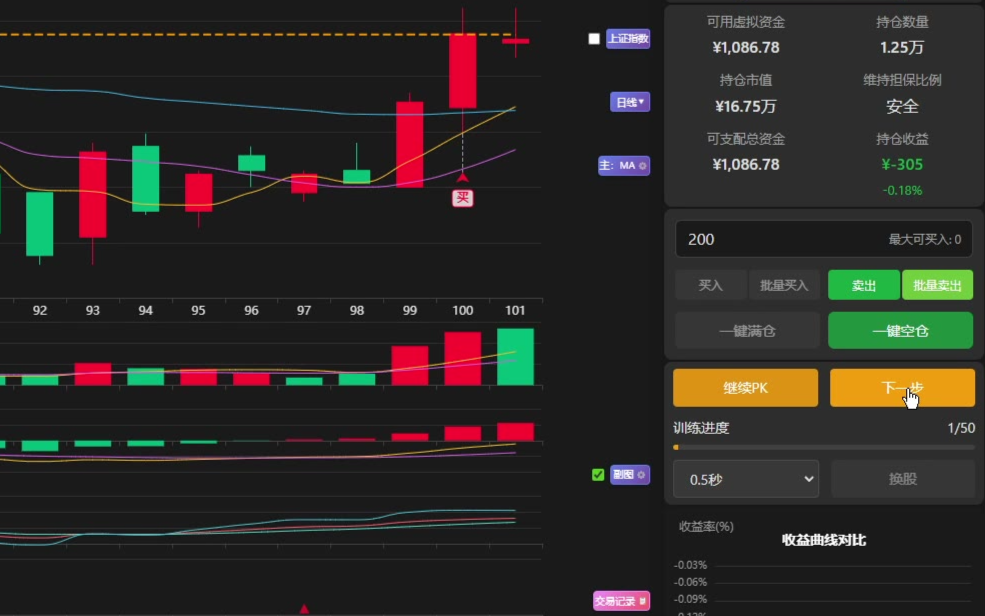This screenshot has width=985, height=616.
Task: Expand the 0.5秒 speed dropdown
Action: (746, 479)
